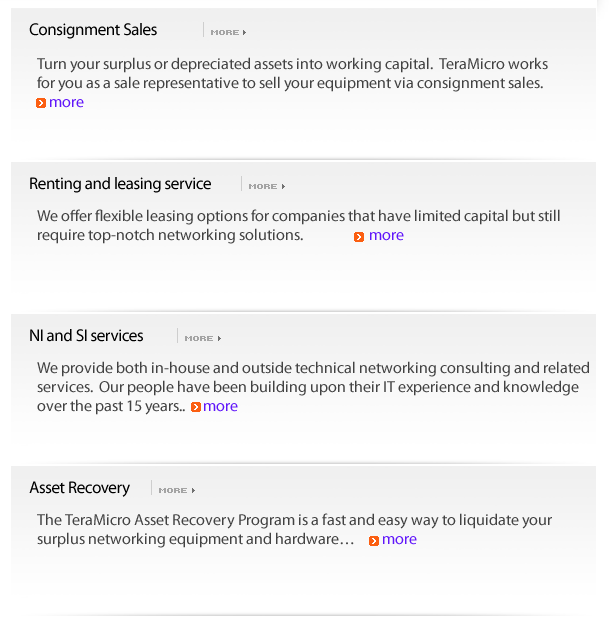The image size is (610, 617).
Task: Open the "more" link after the Asset Recovery description
Action: (399, 540)
